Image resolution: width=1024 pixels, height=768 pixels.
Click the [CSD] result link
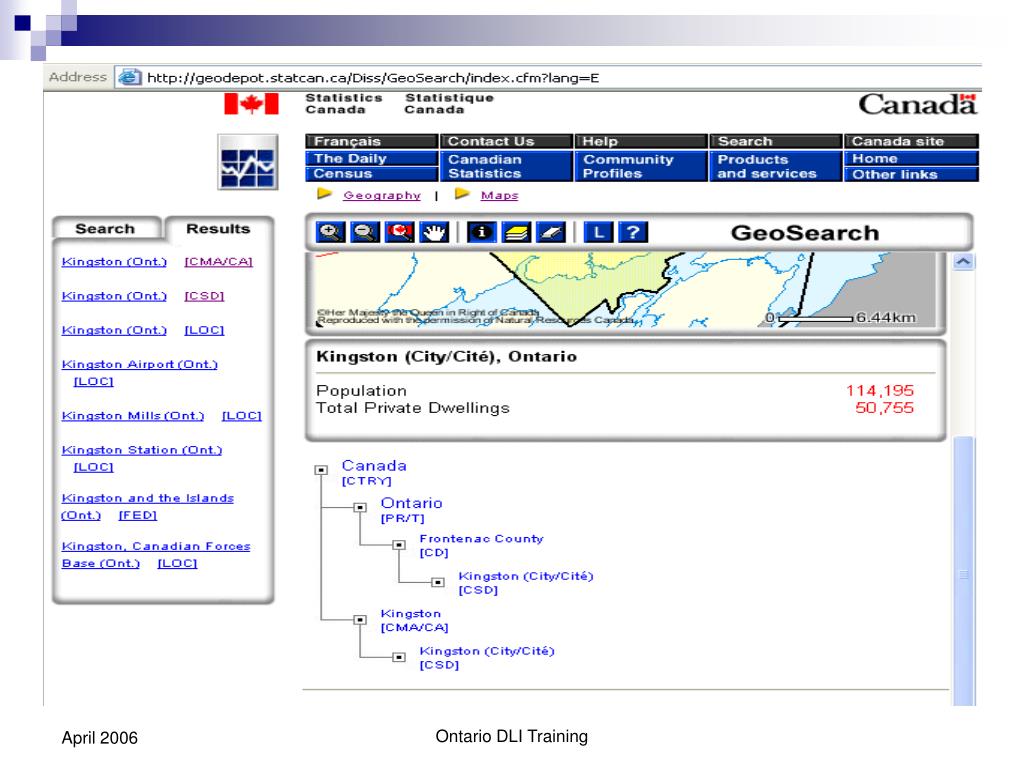[204, 296]
